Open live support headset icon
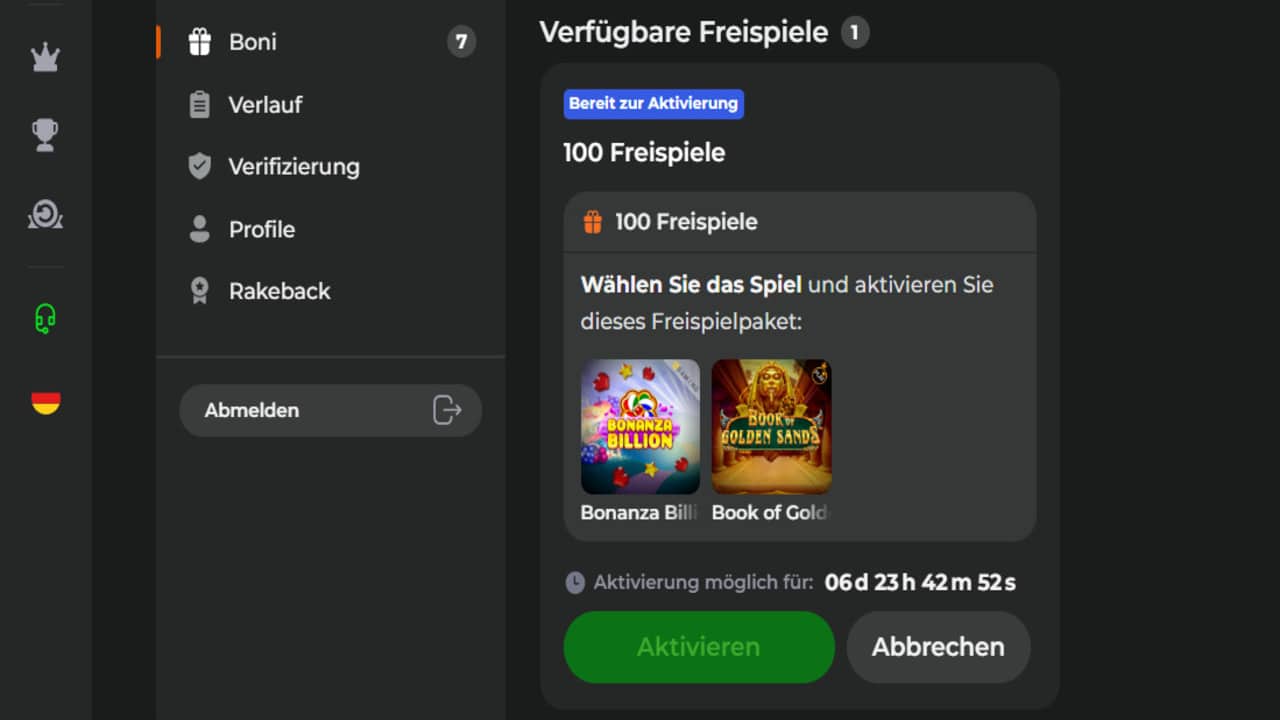1280x720 pixels. tap(45, 319)
